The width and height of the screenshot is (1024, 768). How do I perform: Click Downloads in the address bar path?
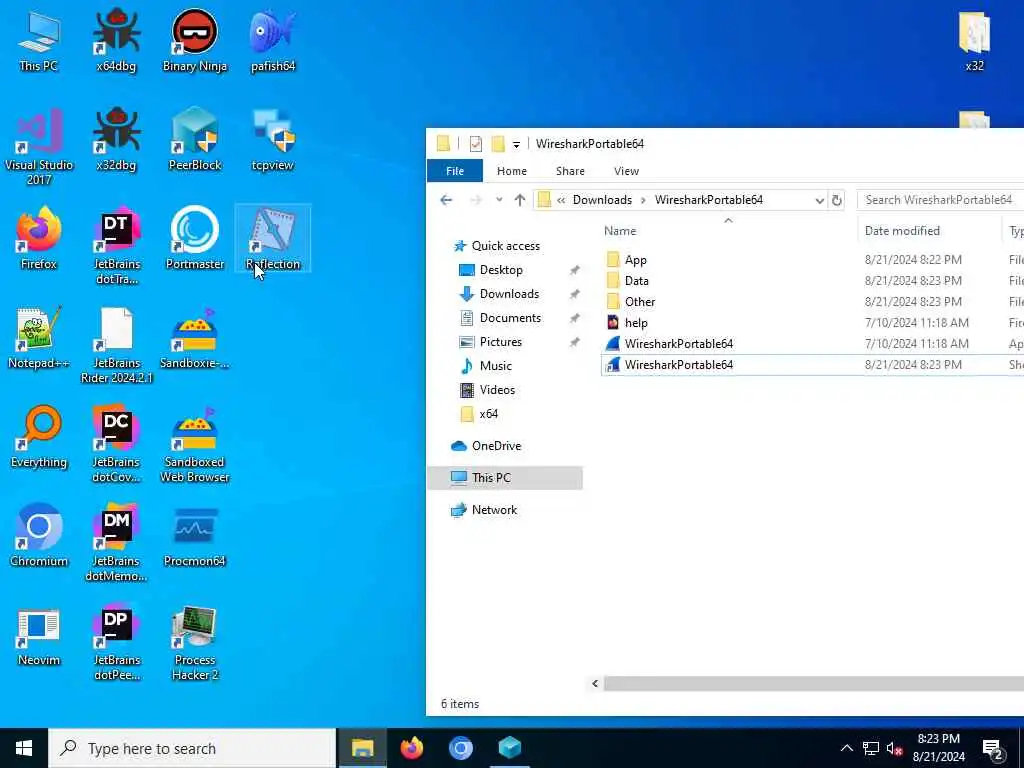click(x=602, y=200)
